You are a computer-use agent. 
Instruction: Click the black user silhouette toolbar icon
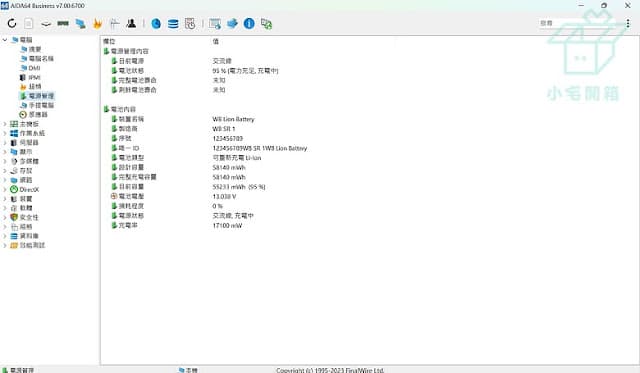pyautogui.click(x=131, y=24)
